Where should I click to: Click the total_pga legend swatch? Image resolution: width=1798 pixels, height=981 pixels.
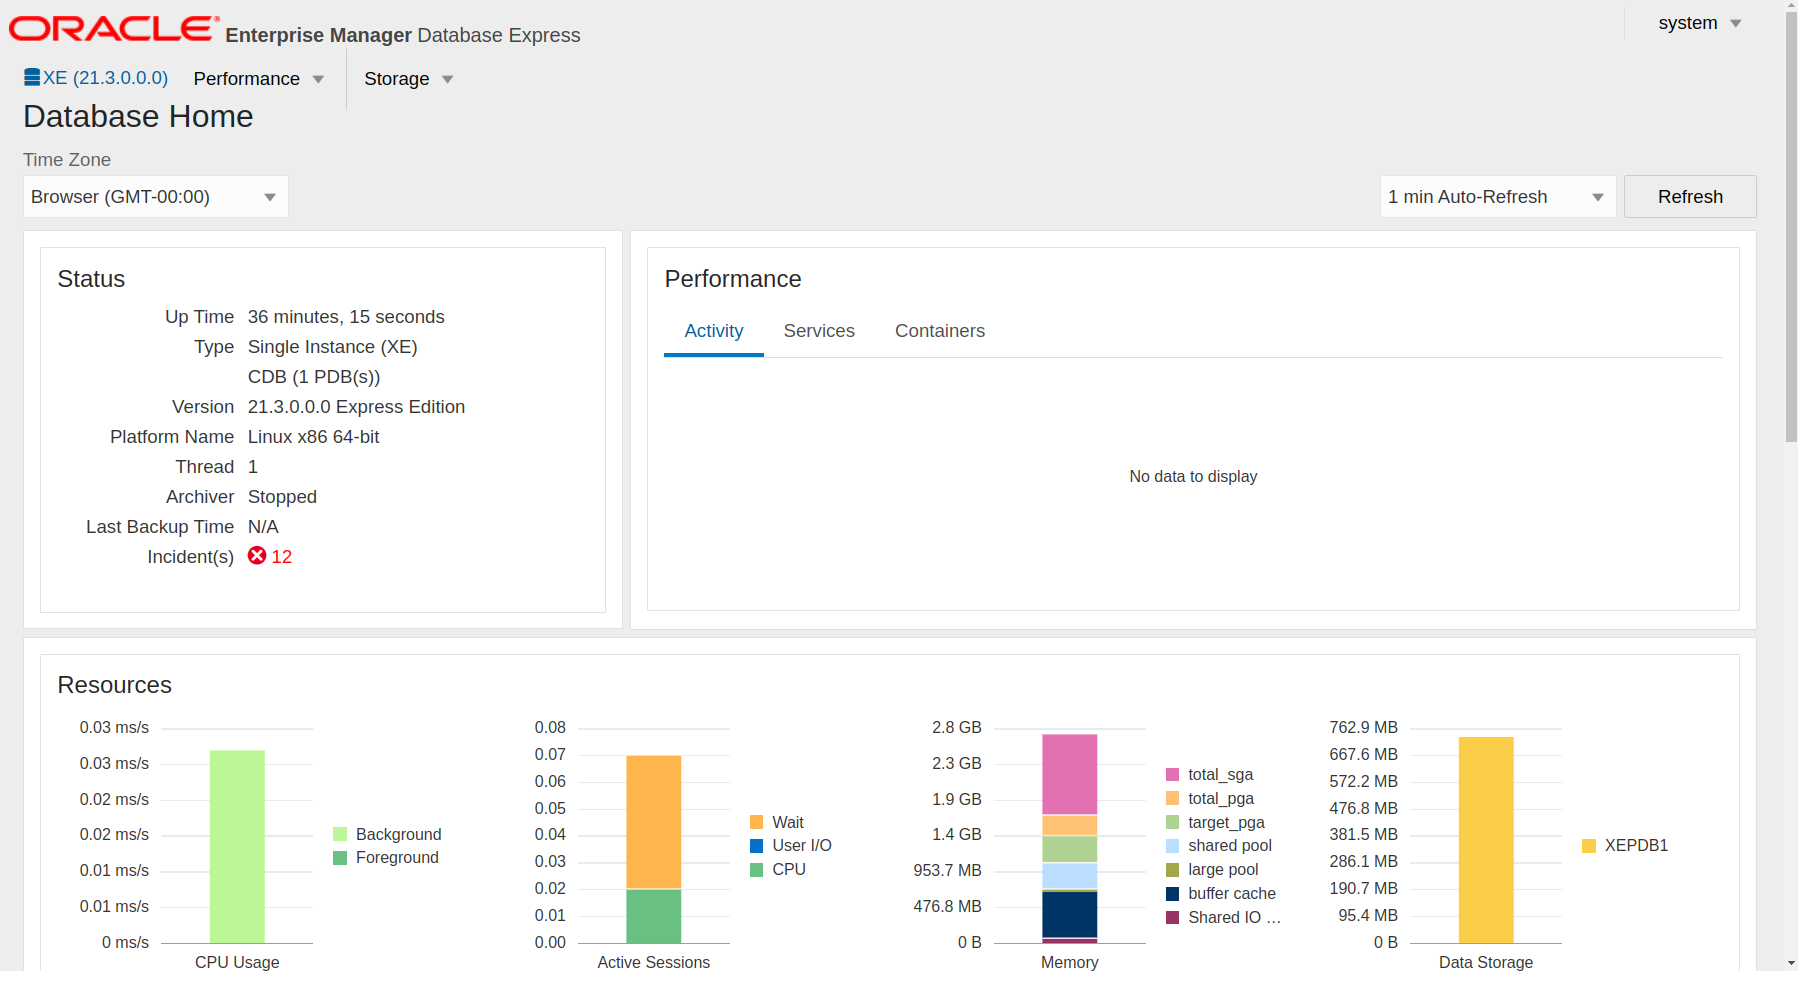click(1172, 798)
